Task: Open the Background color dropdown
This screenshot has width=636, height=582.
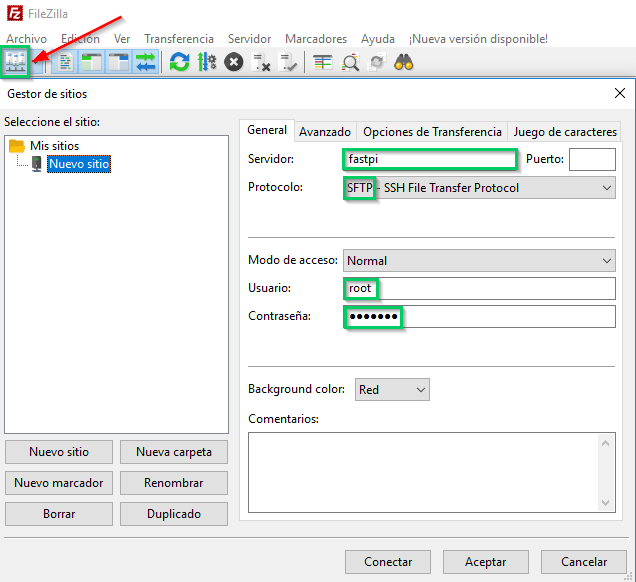Action: tap(420, 389)
